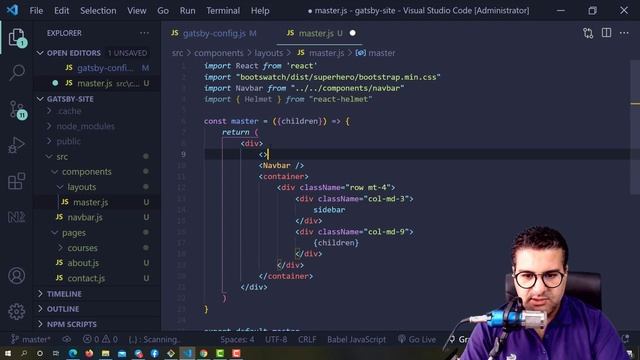Click the Open Changes compare icon
Image resolution: width=640 pixels, height=360 pixels.
click(588, 33)
